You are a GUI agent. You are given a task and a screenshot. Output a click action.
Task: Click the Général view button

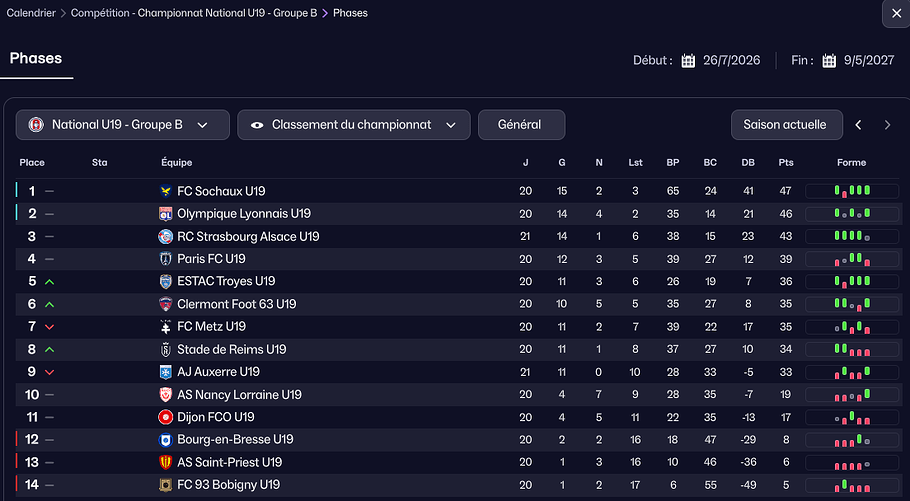pos(521,125)
